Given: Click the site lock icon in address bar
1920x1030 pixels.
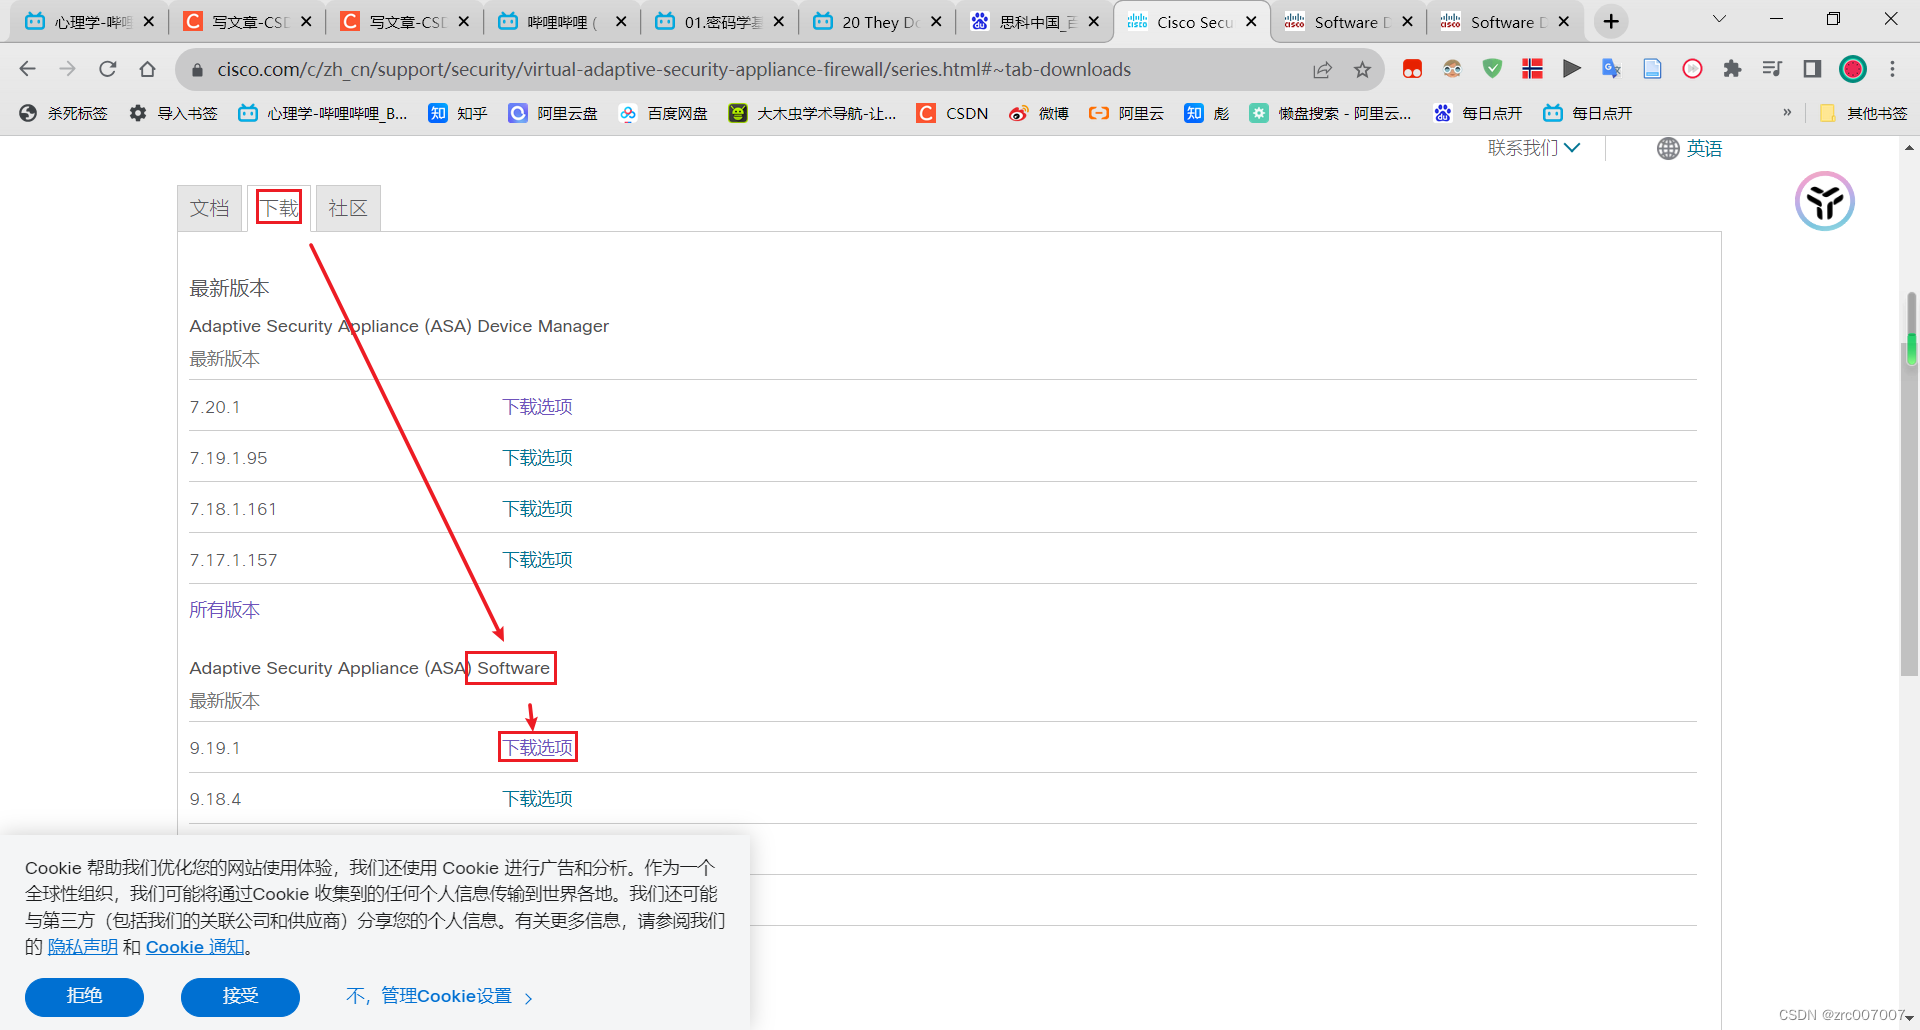Looking at the screenshot, I should pos(197,69).
